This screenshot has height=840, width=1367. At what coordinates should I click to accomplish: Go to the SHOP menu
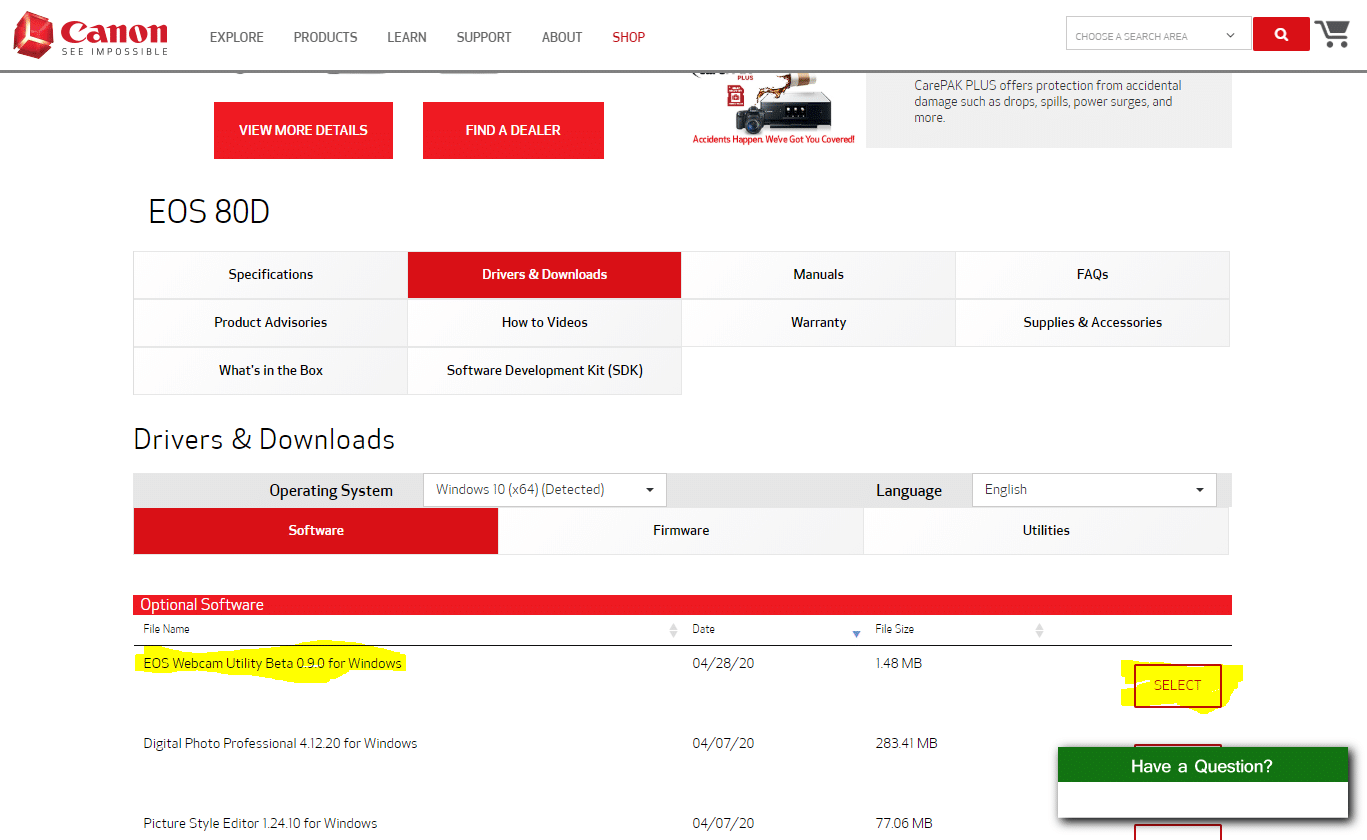click(x=629, y=37)
